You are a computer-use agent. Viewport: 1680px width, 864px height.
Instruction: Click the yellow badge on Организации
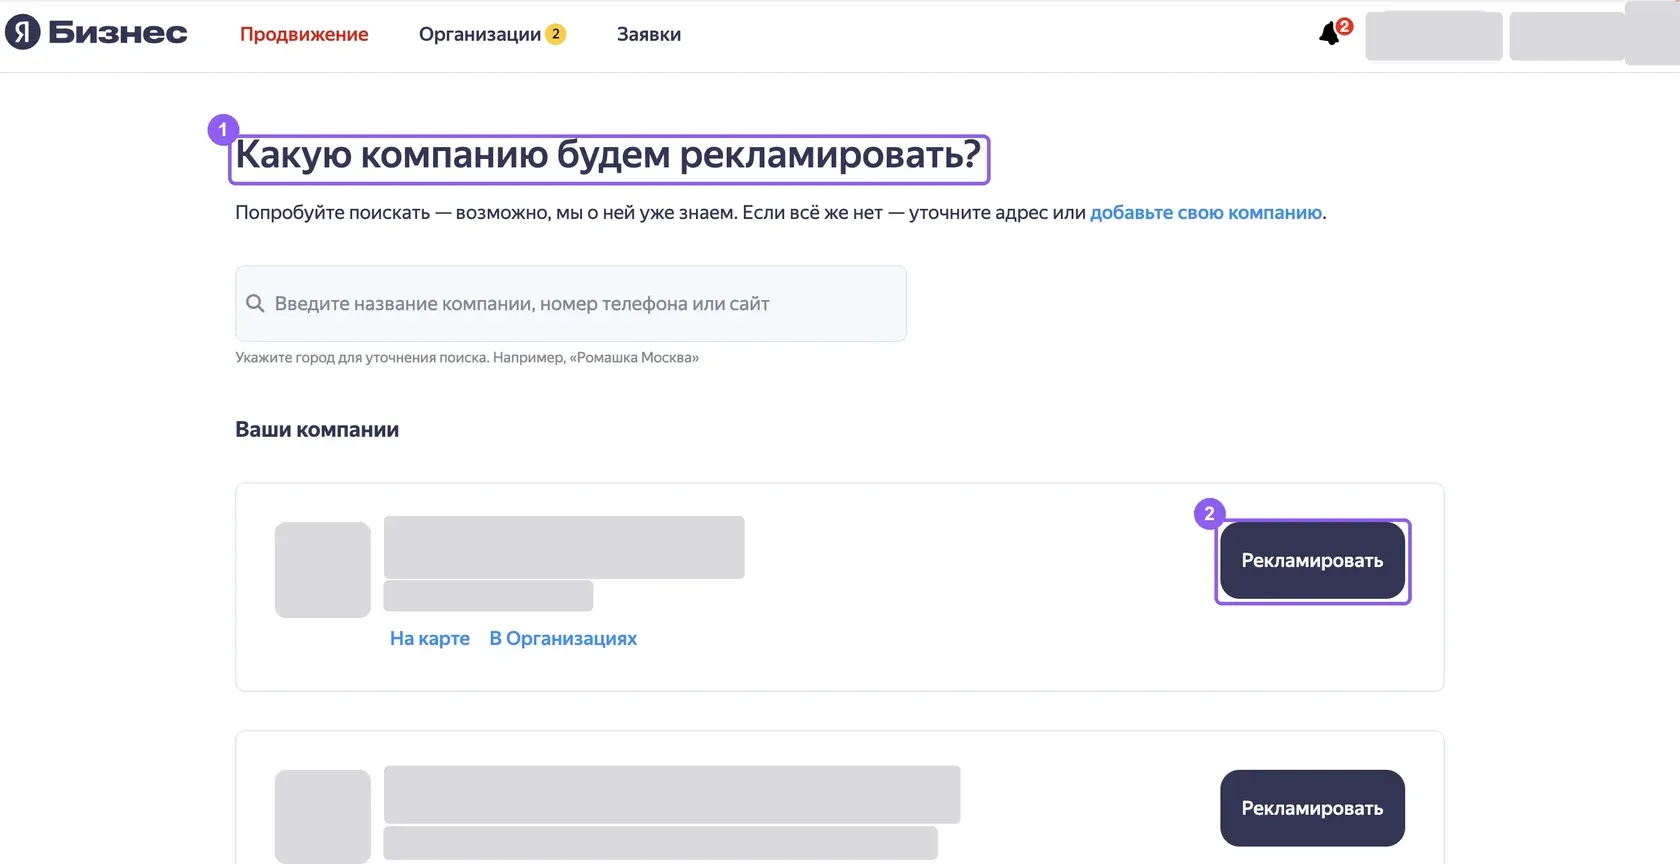click(x=556, y=34)
